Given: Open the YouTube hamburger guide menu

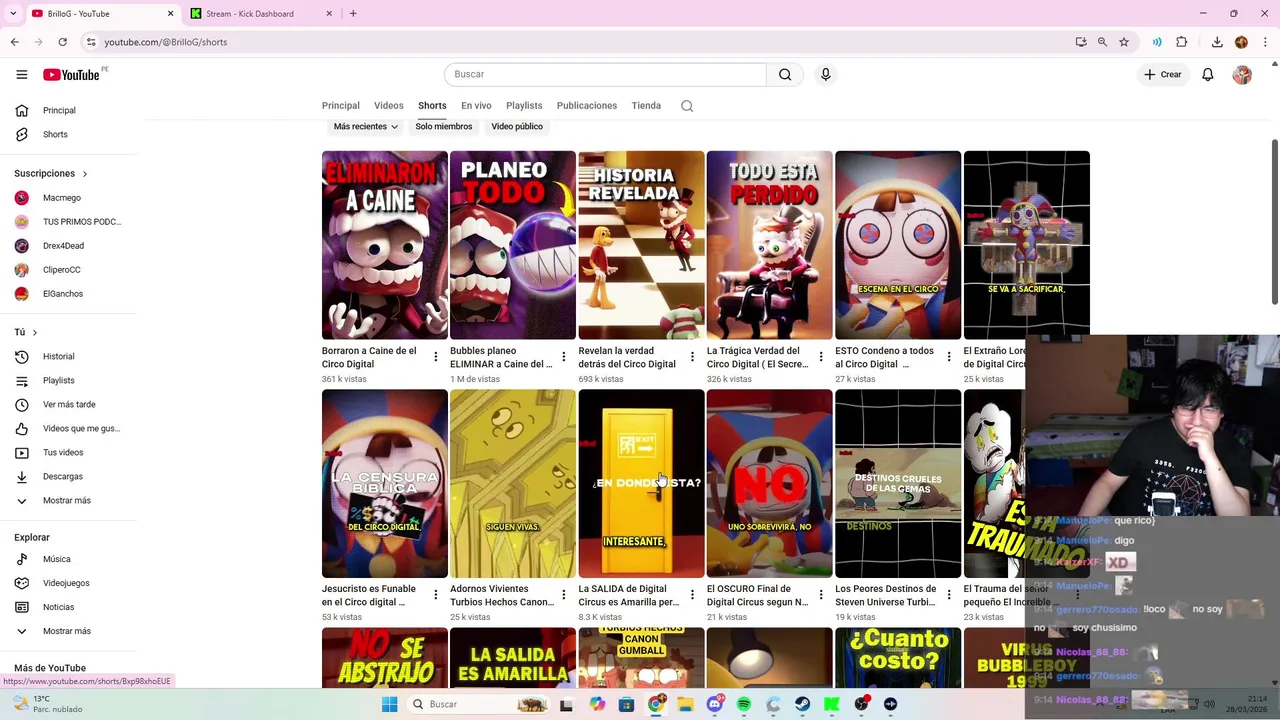Looking at the screenshot, I should point(22,74).
